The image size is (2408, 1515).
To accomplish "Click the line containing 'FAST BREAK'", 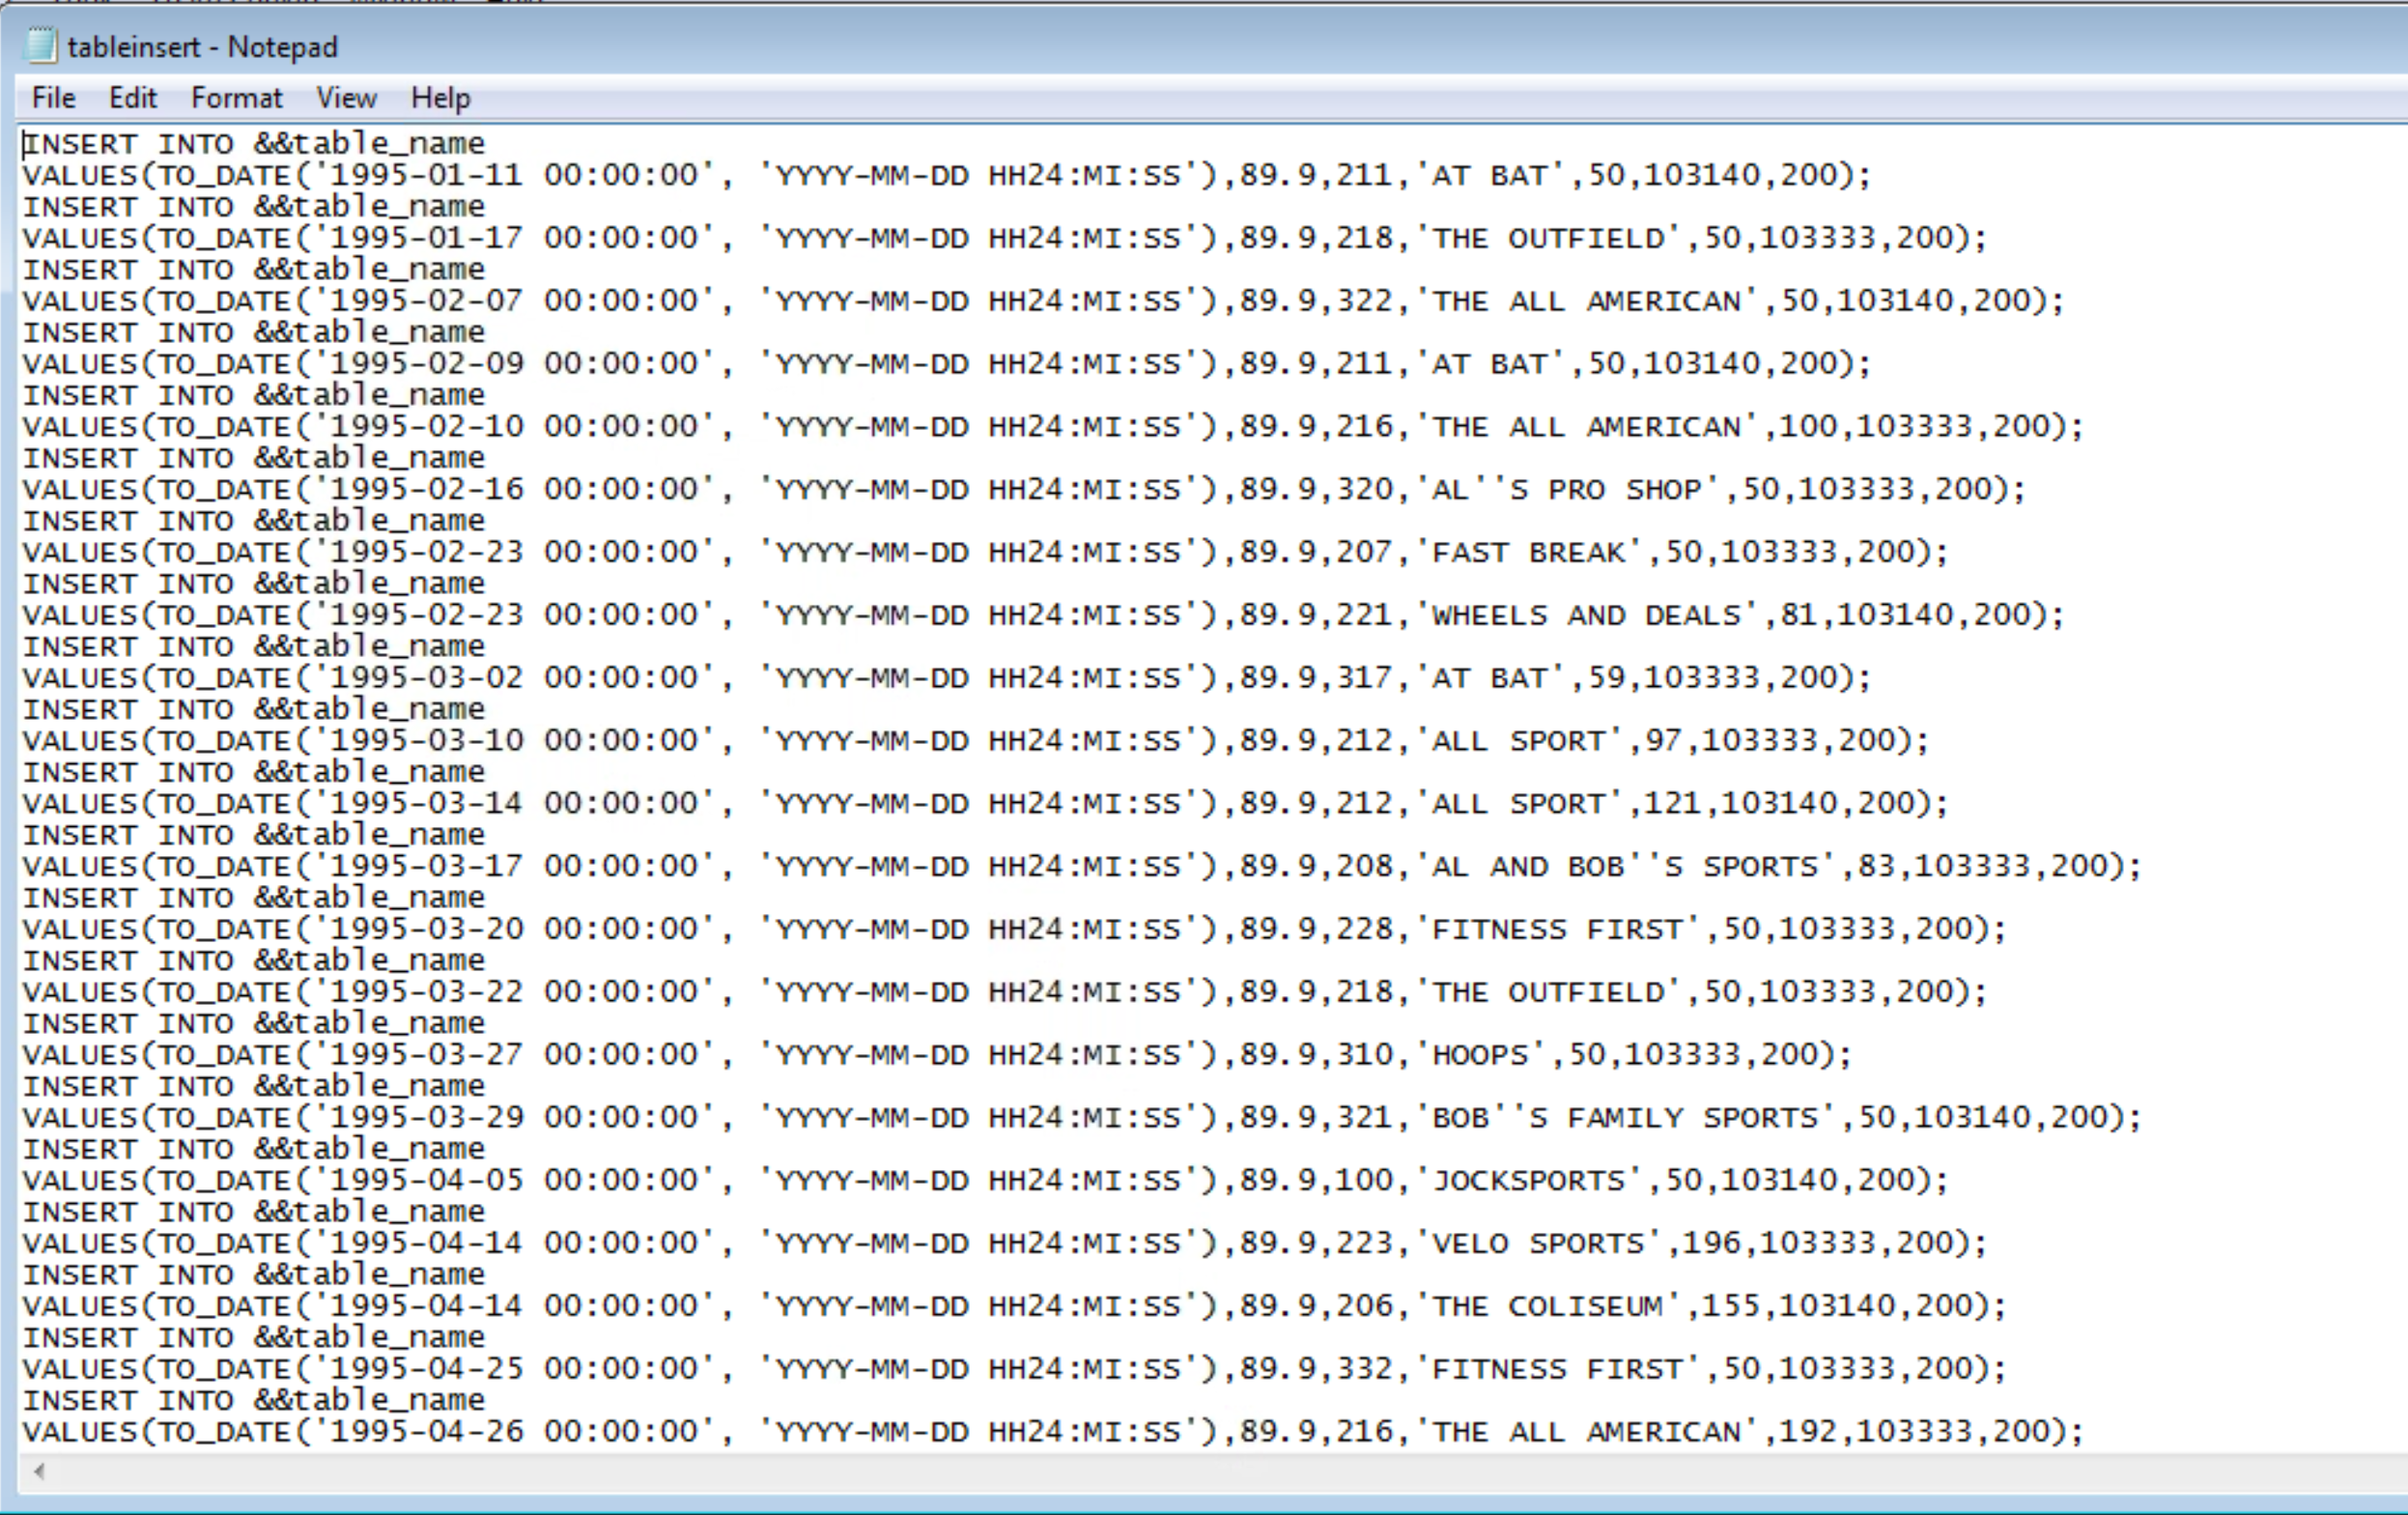I will click(x=985, y=553).
